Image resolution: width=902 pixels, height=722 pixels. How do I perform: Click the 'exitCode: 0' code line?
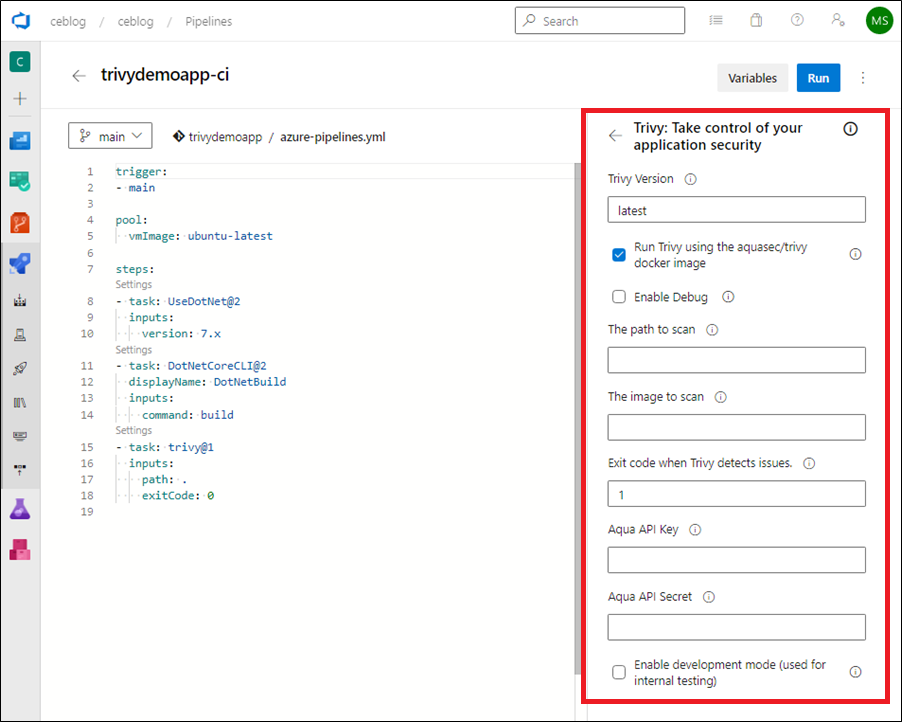(178, 495)
